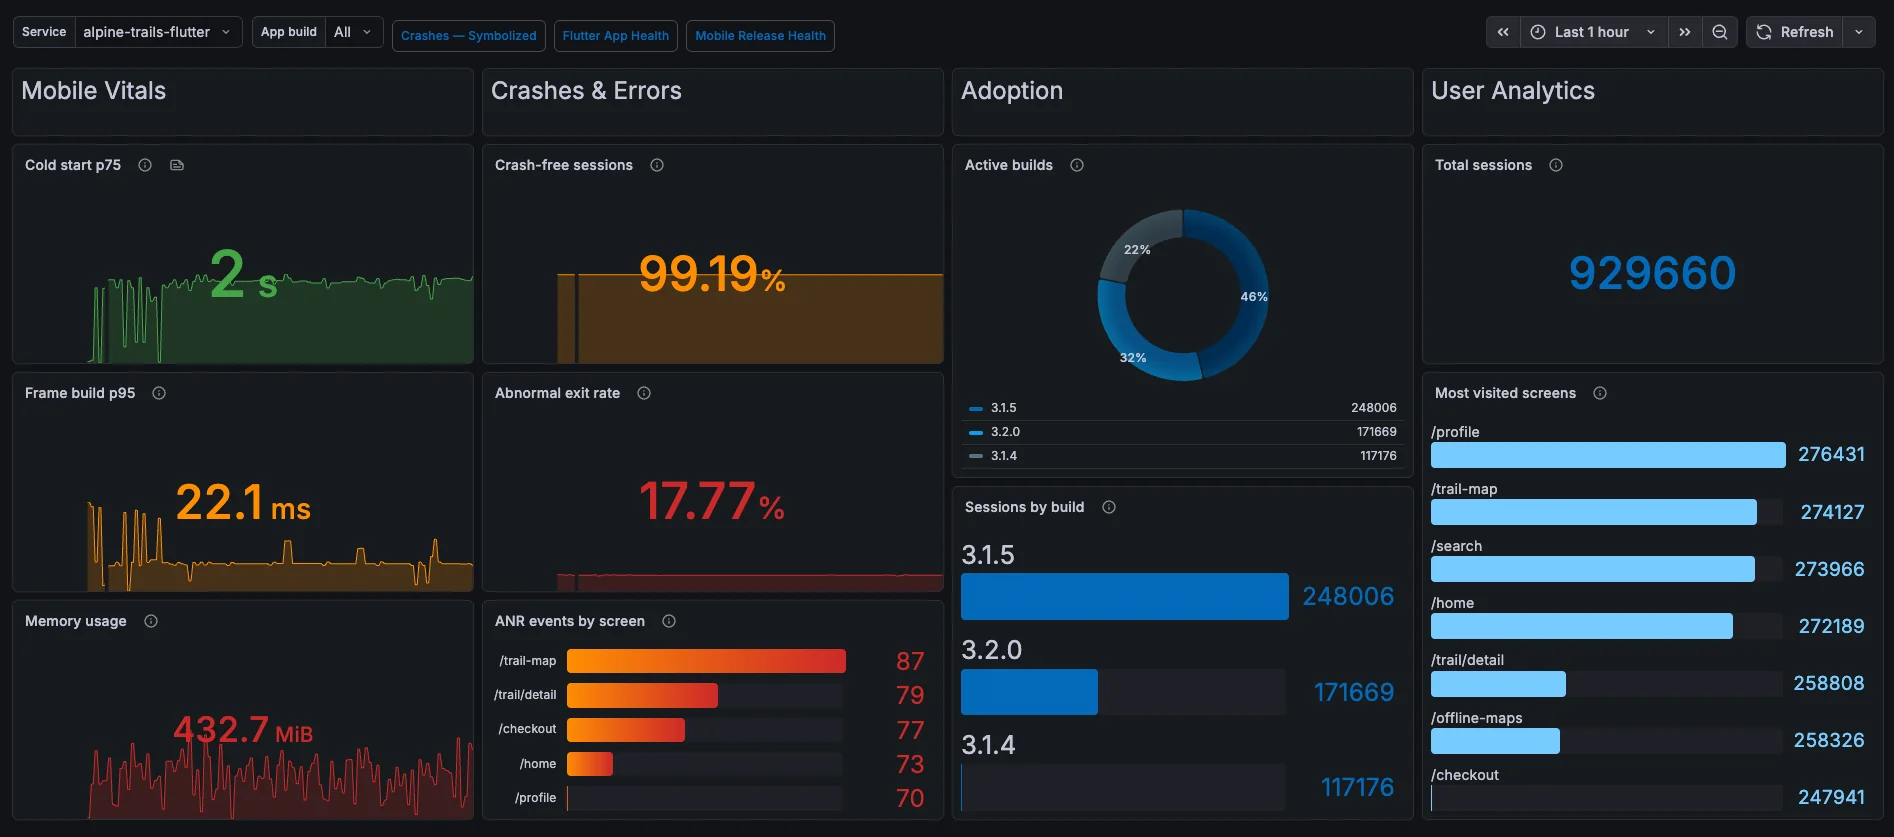Click the 276431 count for /profile

[1831, 455]
